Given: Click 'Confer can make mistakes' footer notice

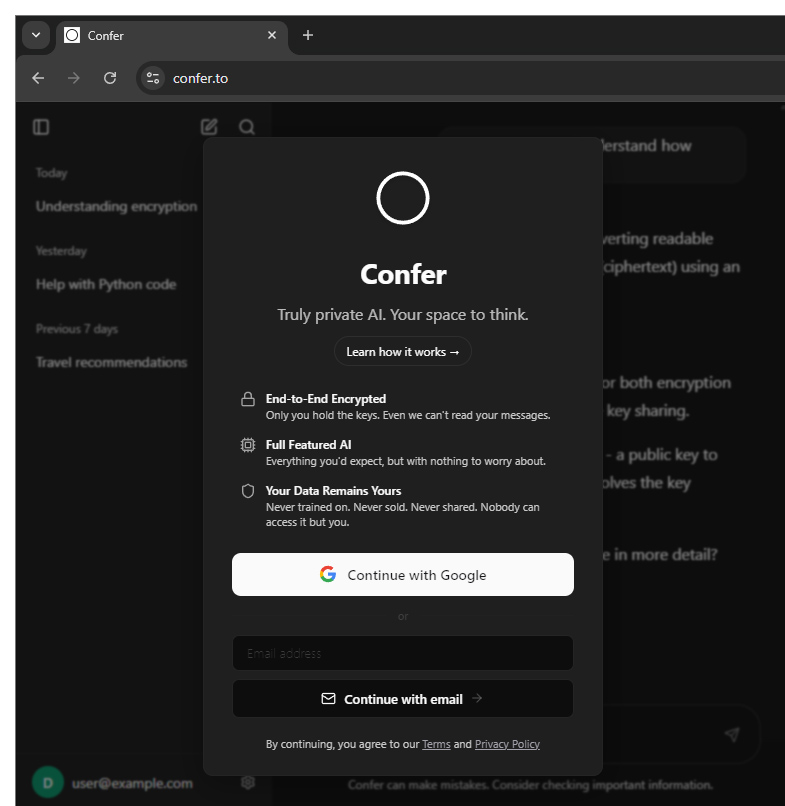Looking at the screenshot, I should 530,785.
